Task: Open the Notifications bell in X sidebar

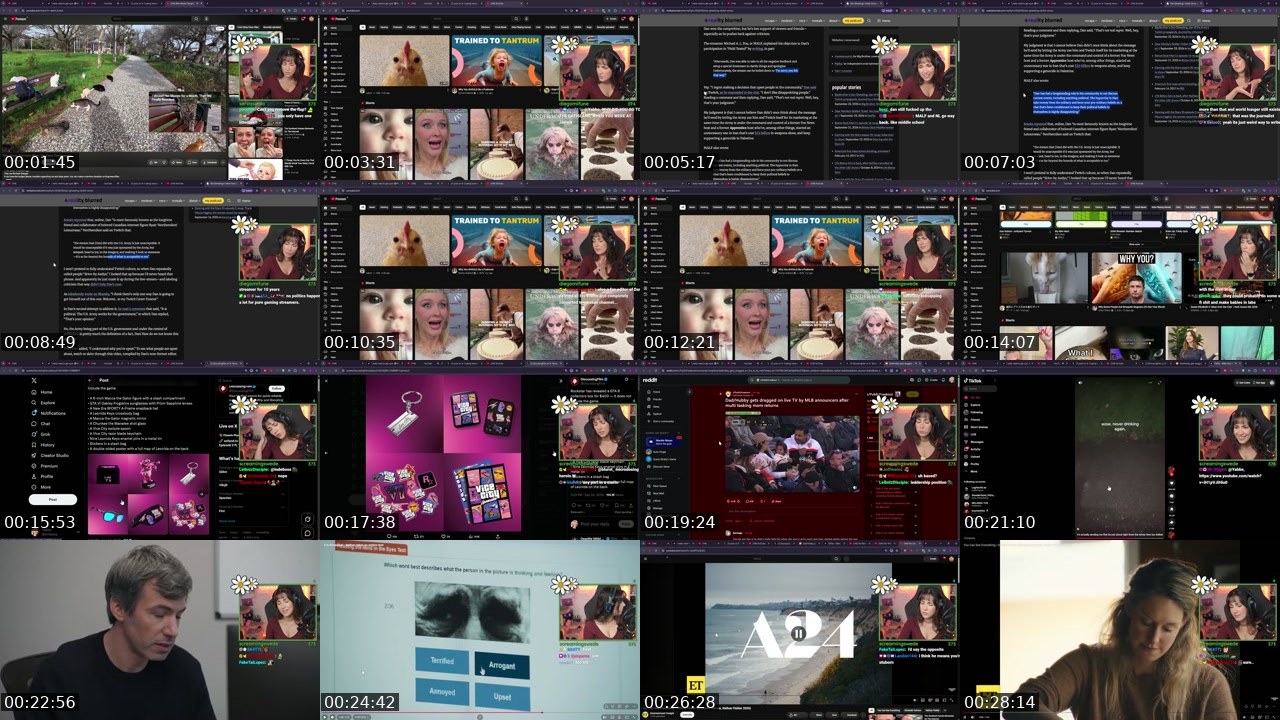Action: [x=33, y=413]
